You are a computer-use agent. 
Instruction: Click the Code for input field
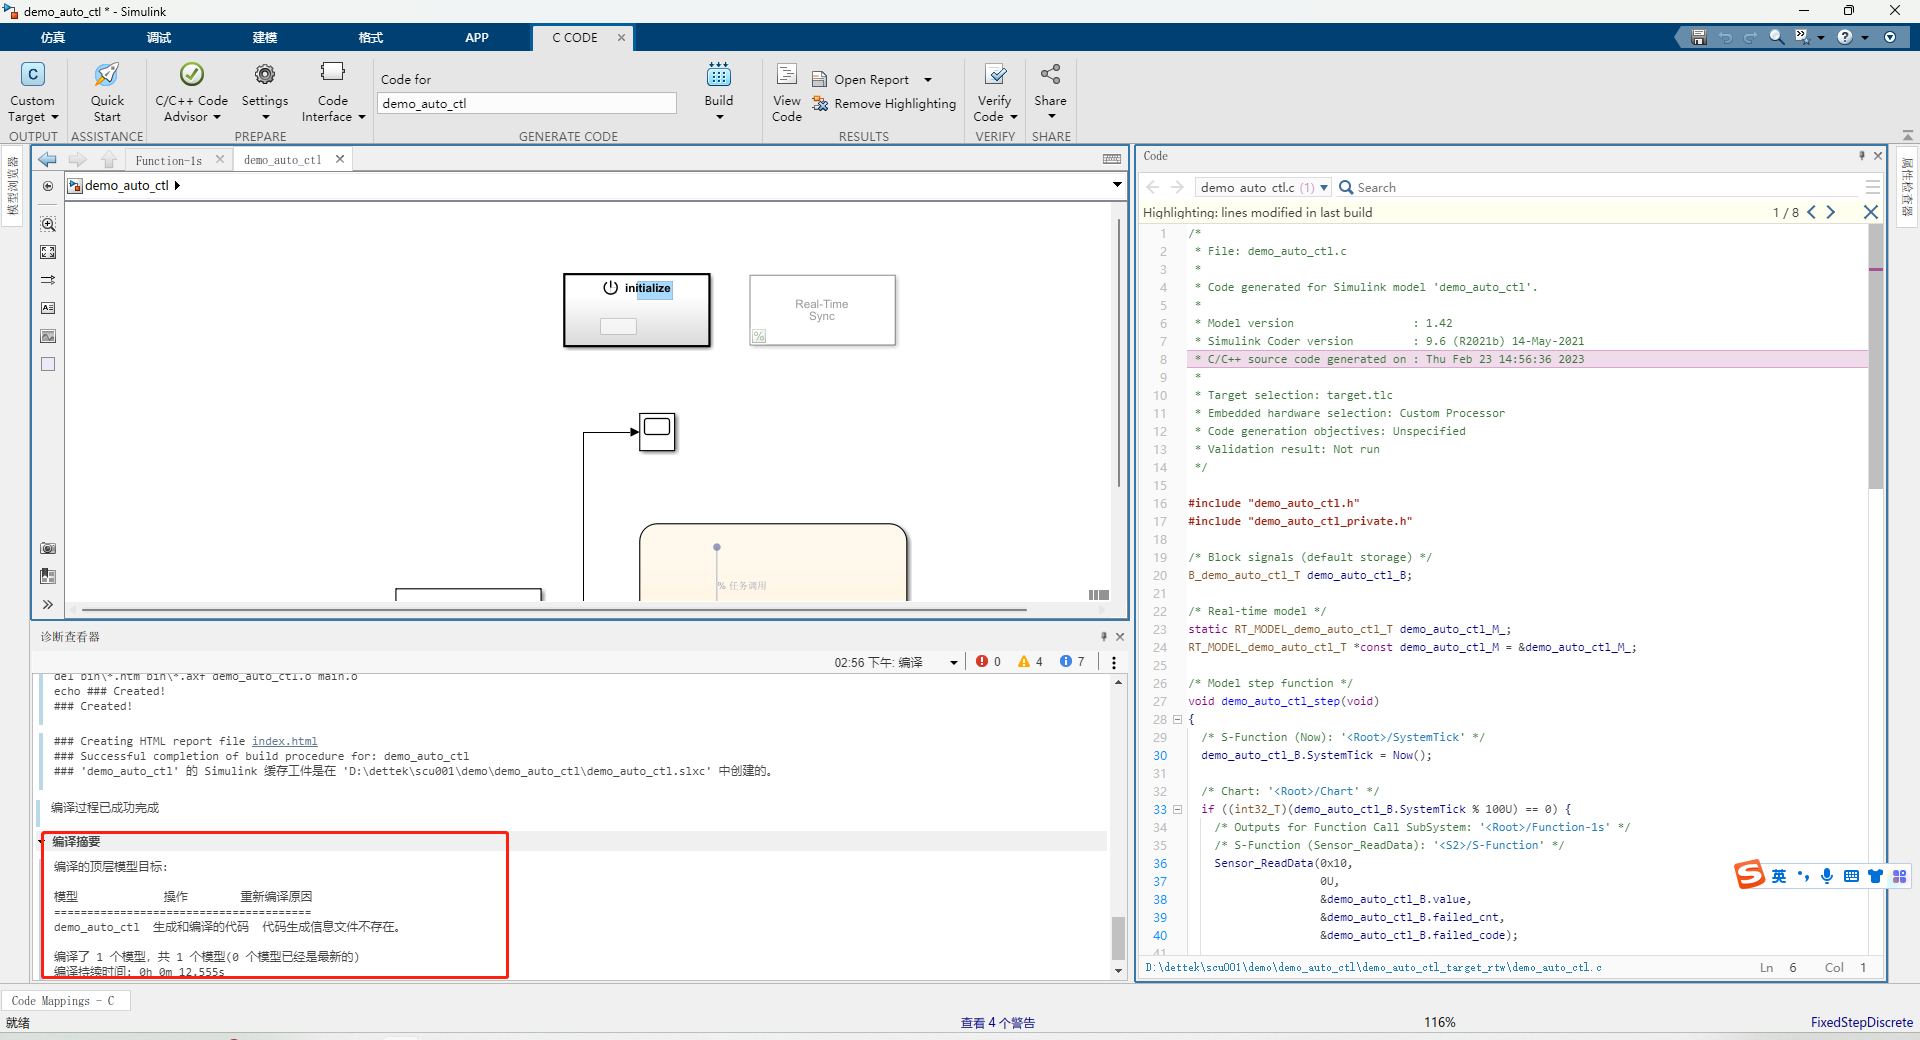(x=527, y=103)
